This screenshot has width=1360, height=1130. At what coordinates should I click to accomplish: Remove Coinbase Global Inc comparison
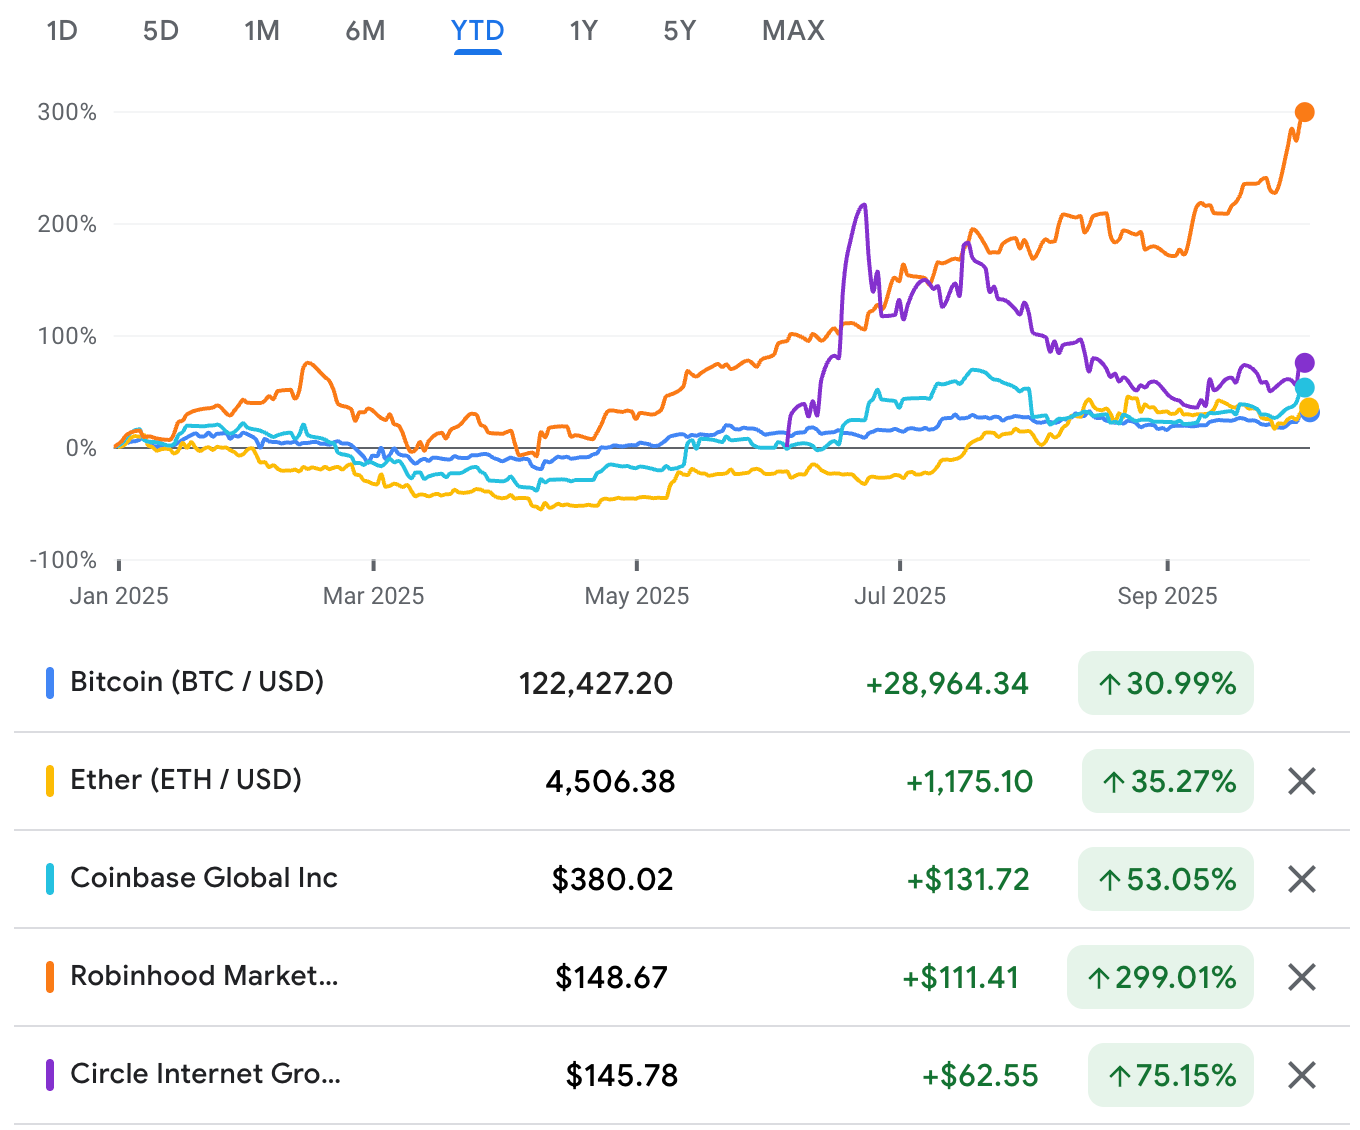[1301, 879]
